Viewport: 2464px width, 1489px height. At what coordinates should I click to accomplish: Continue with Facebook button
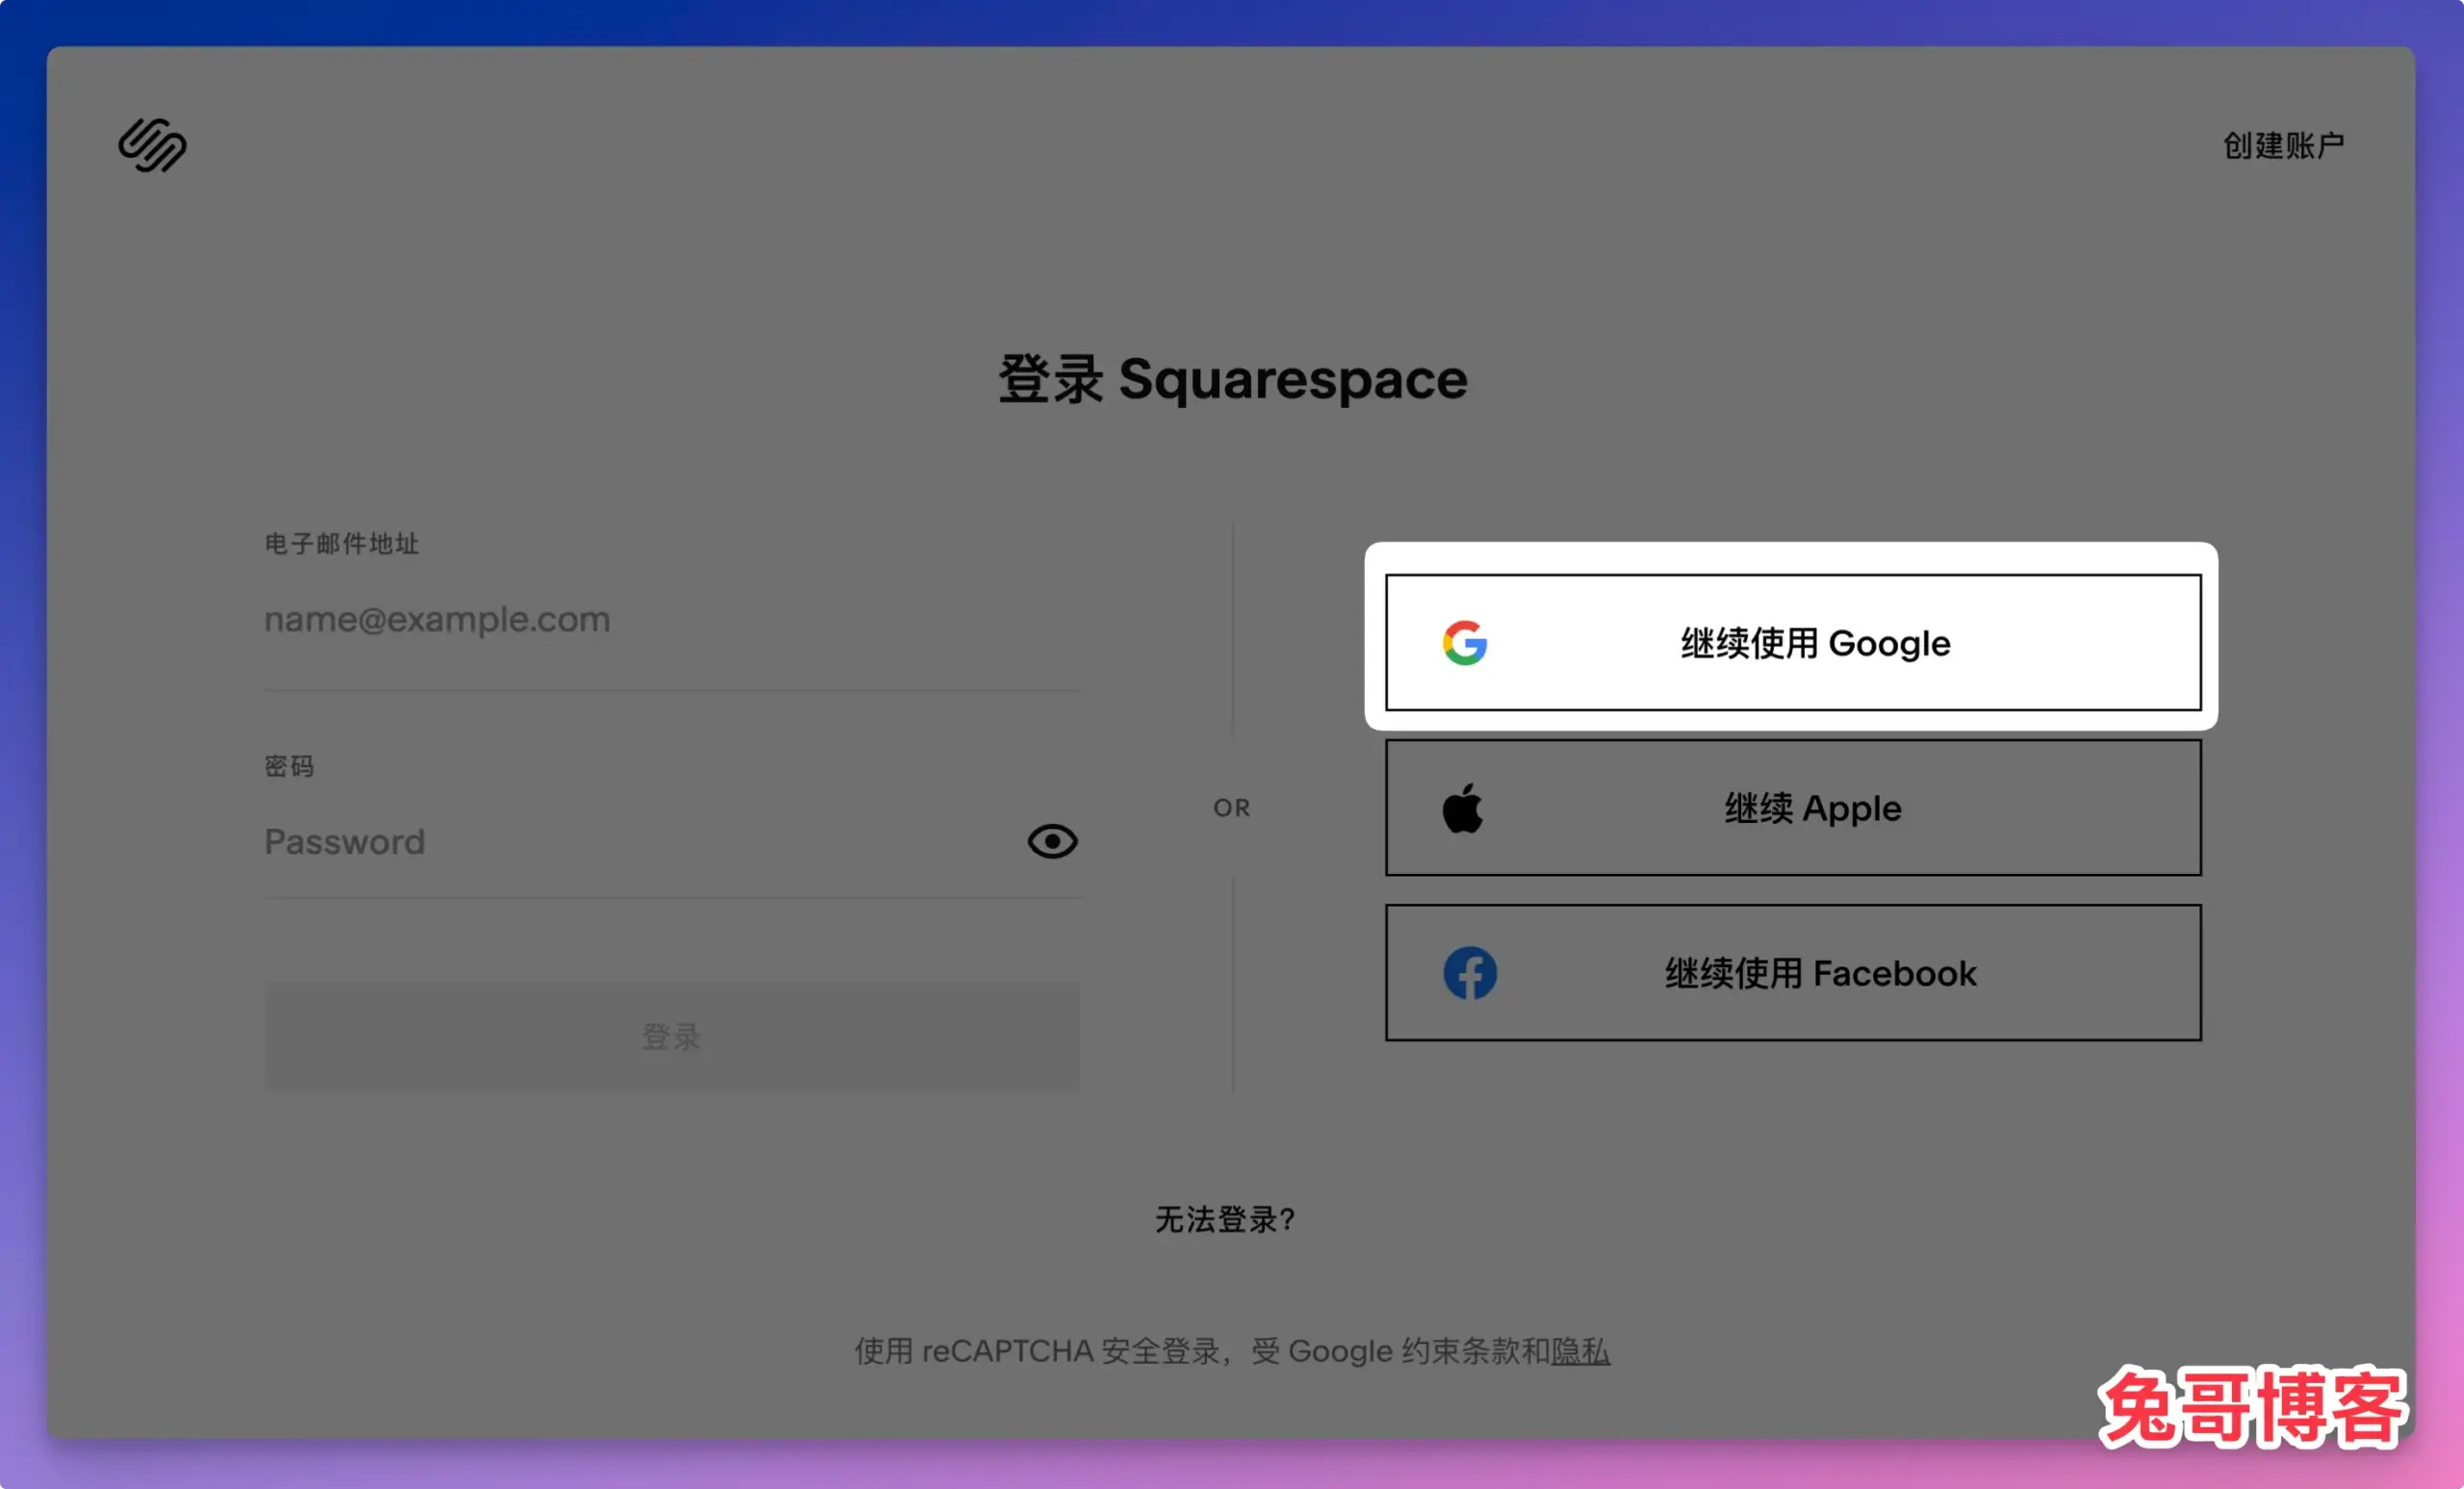(x=1792, y=972)
